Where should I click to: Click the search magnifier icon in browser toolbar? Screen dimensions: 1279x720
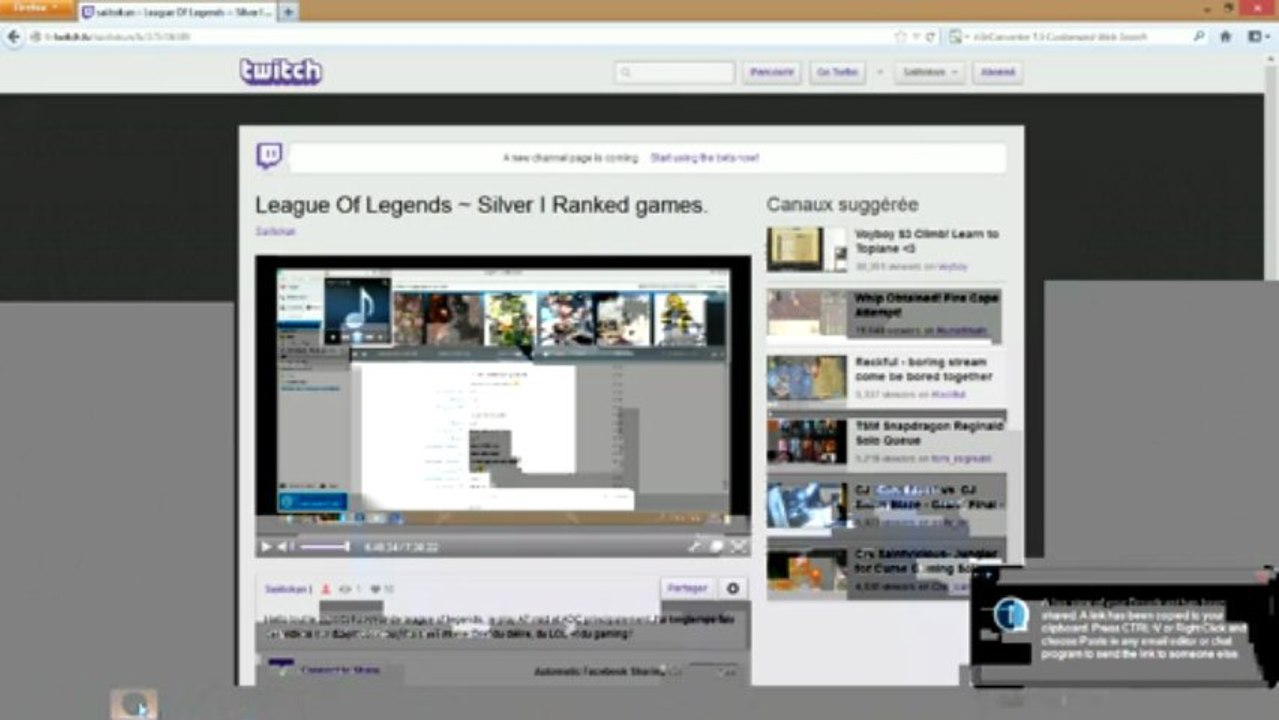[1199, 36]
